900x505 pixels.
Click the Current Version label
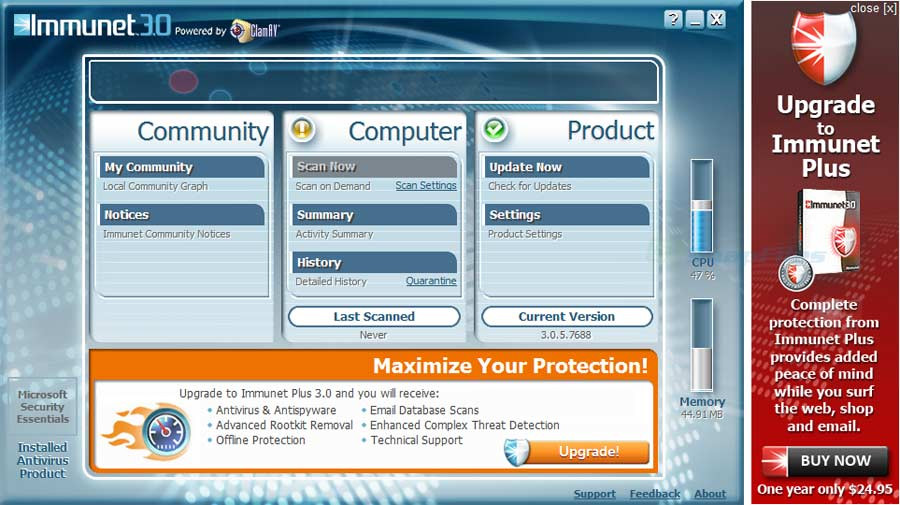coord(567,317)
